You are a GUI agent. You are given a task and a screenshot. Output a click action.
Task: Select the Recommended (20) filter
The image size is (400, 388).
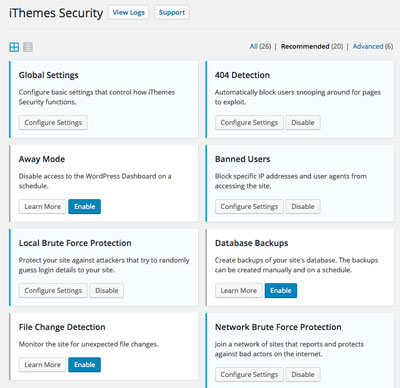click(312, 46)
